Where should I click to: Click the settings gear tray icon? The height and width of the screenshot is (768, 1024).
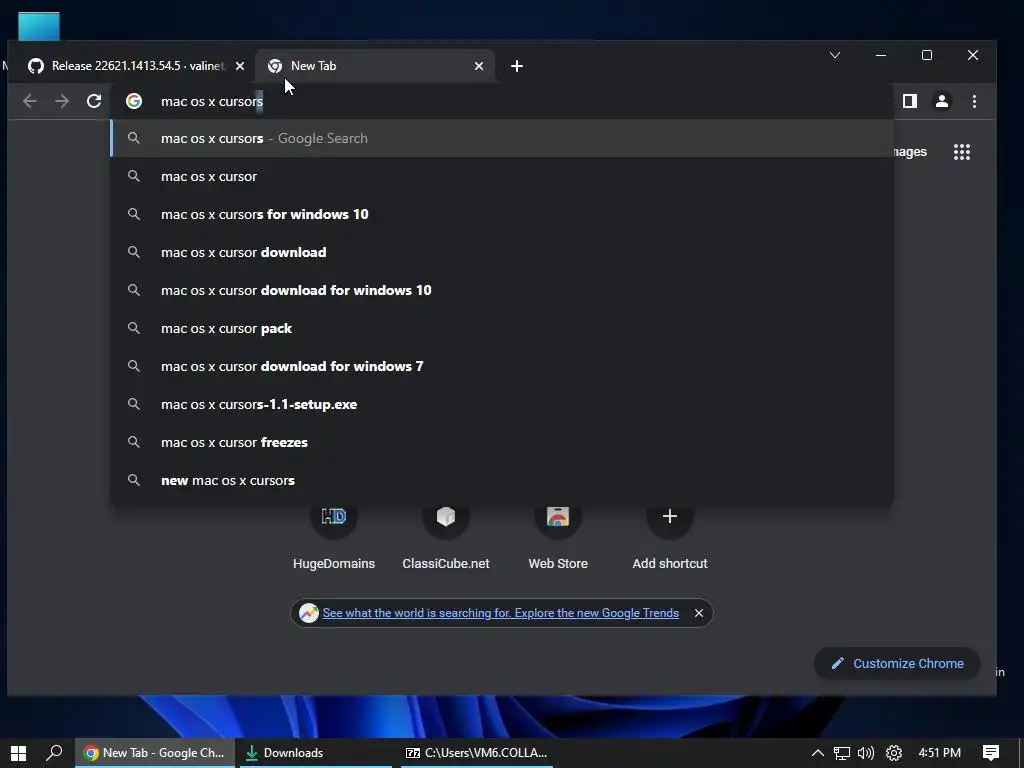[894, 753]
